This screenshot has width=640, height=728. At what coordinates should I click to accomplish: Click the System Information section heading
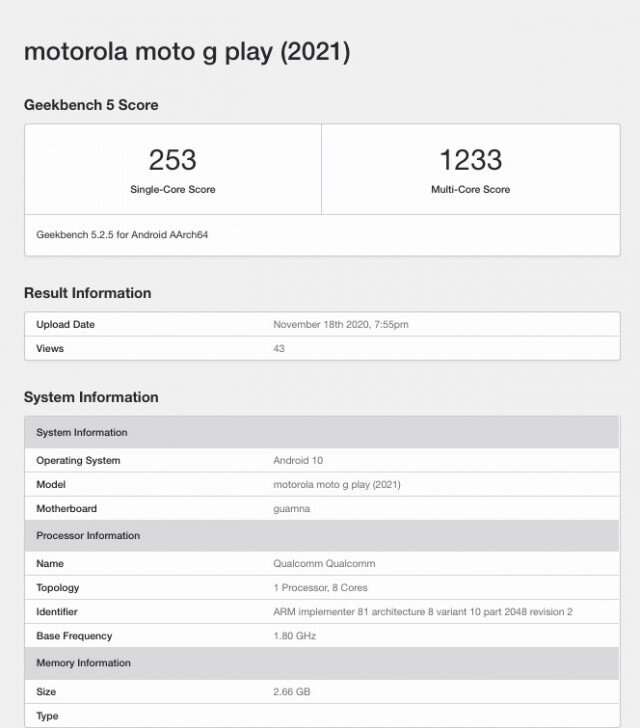click(x=91, y=397)
